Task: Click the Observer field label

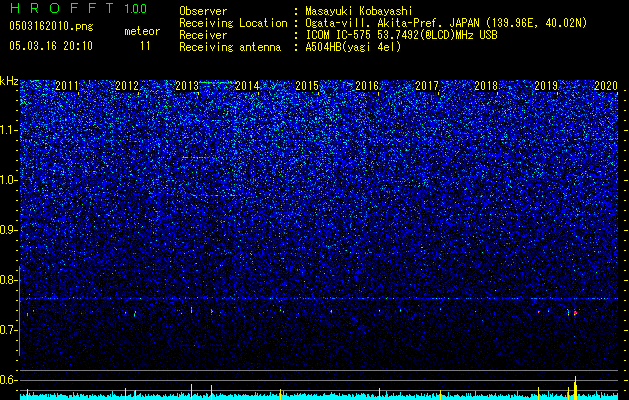Action: click(x=203, y=11)
